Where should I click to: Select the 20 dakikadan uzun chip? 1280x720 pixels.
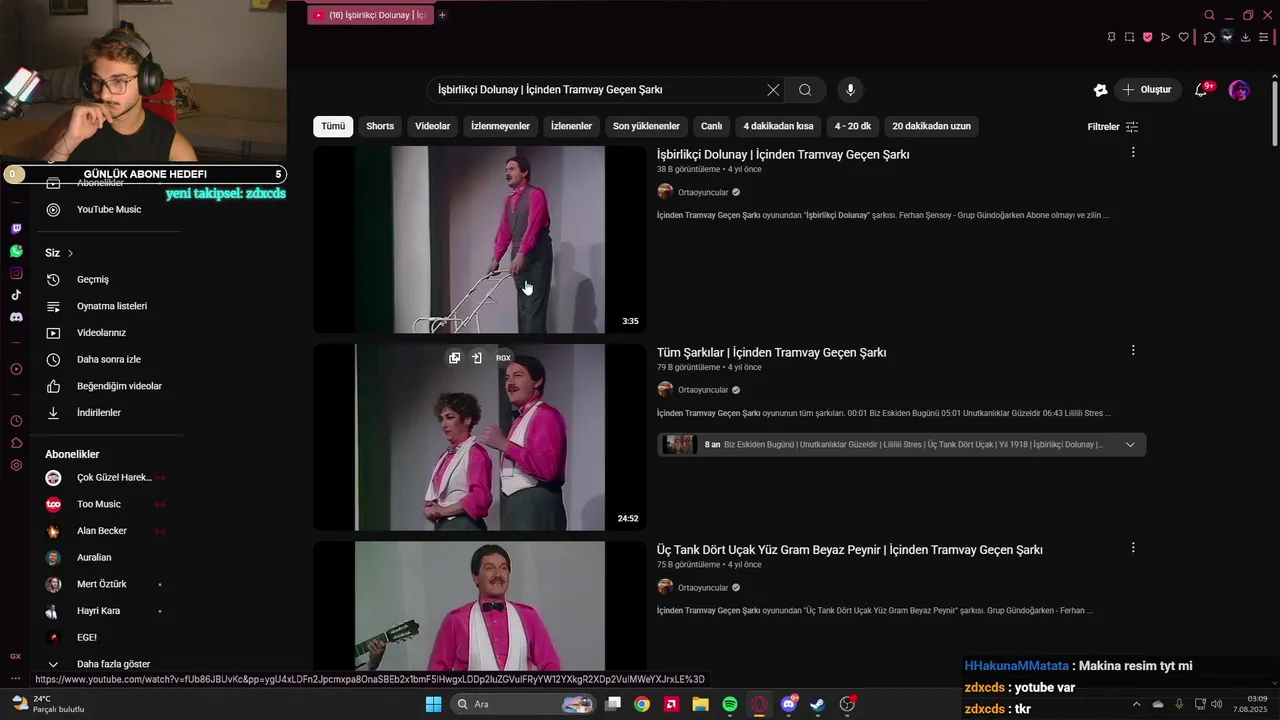(x=931, y=126)
